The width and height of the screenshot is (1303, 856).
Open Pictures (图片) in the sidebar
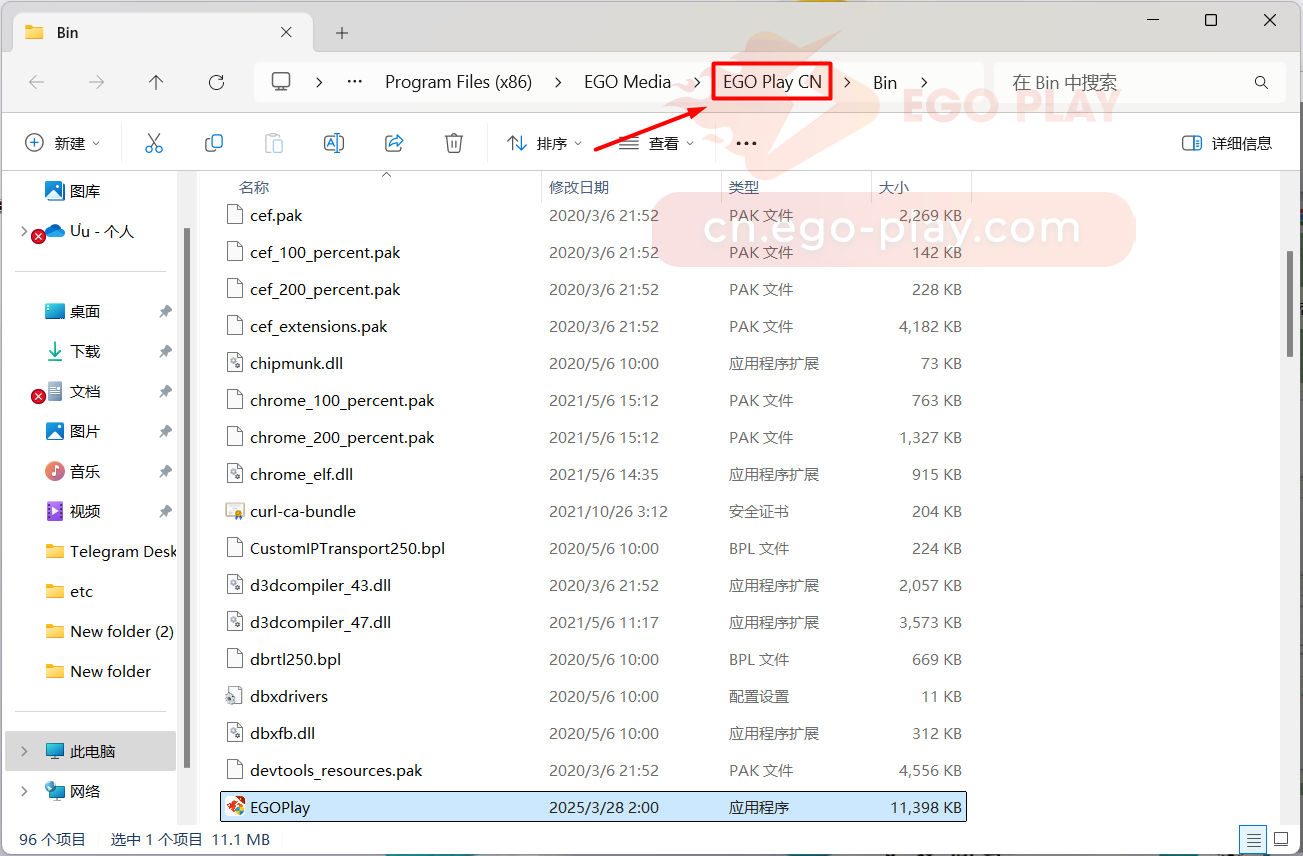[85, 431]
